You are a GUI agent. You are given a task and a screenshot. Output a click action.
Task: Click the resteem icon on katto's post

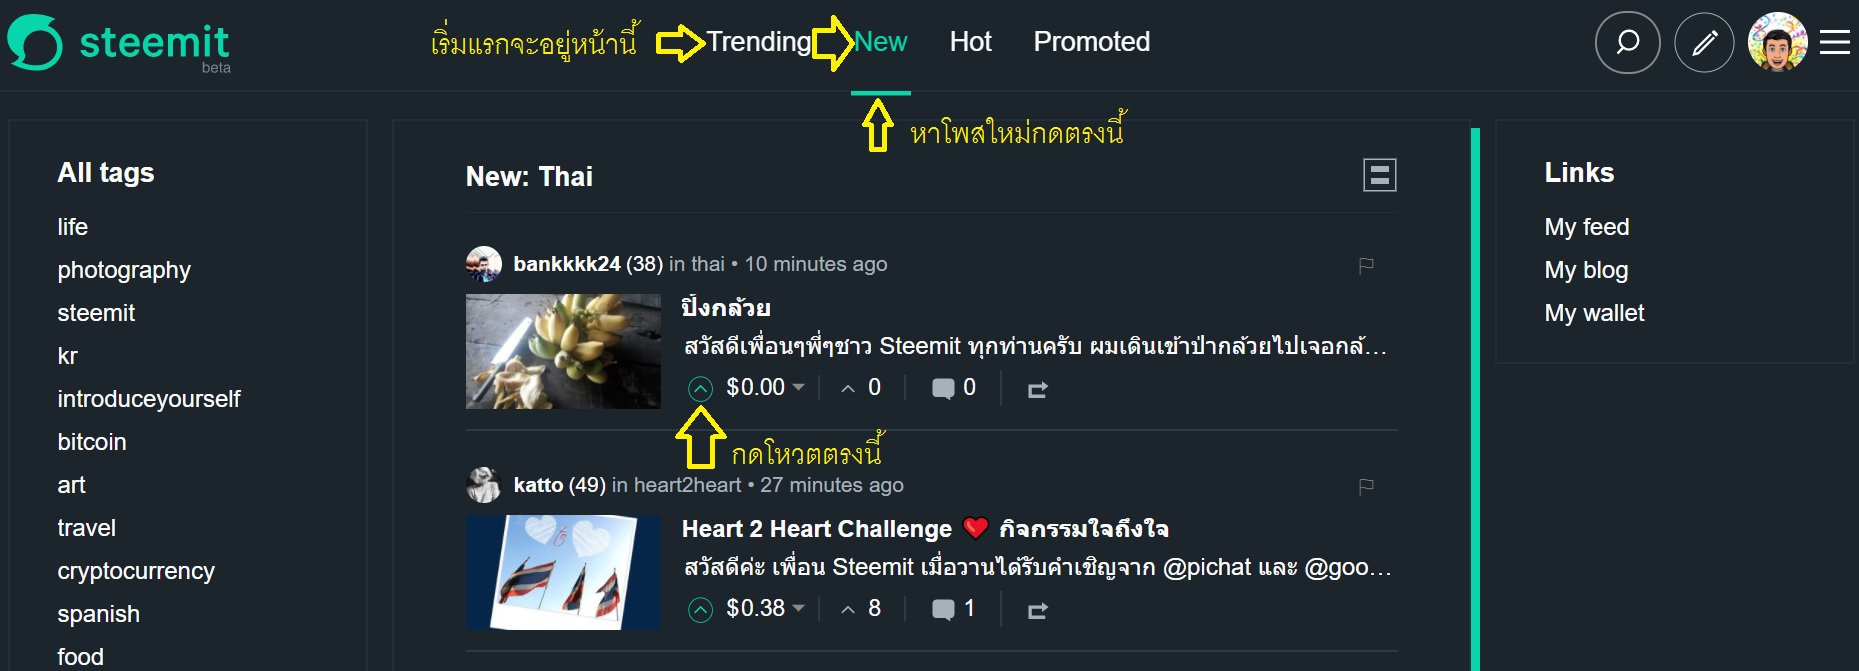[1037, 610]
